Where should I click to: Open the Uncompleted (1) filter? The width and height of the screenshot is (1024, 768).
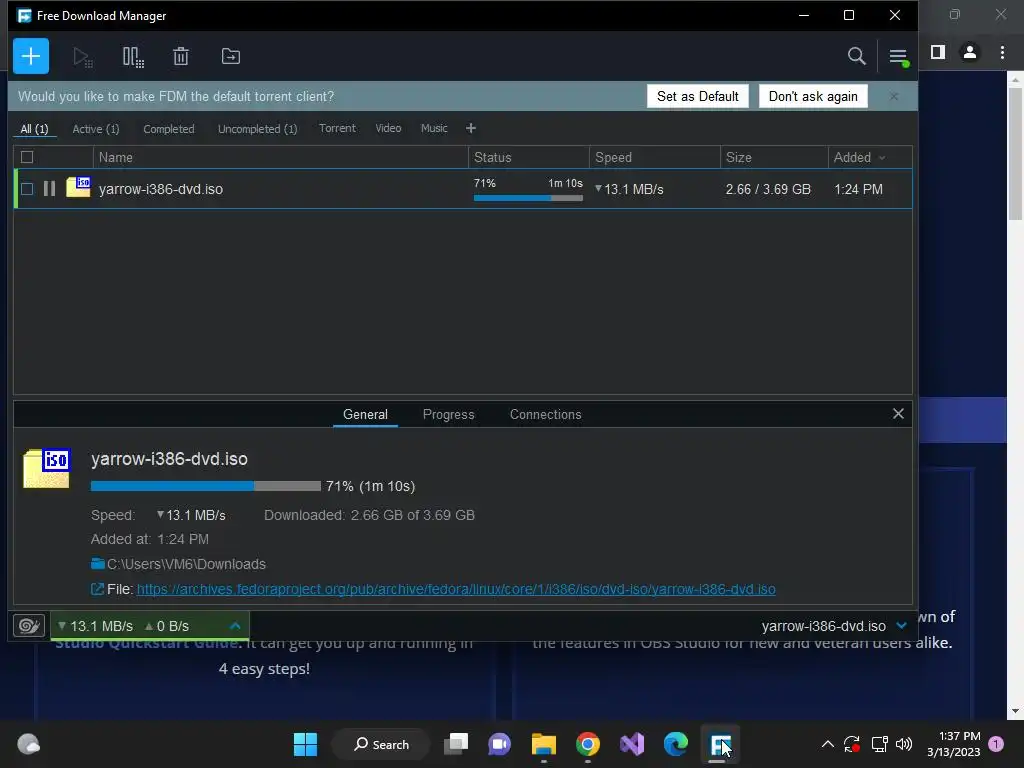click(x=257, y=129)
